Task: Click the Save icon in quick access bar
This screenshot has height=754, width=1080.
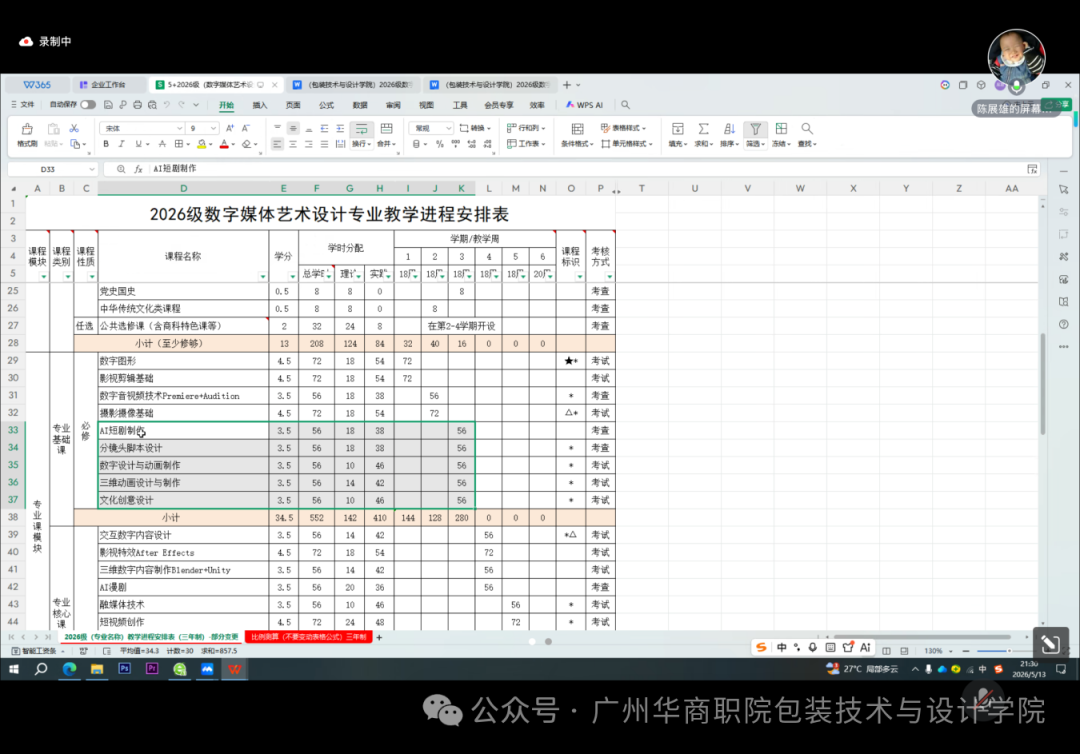Action: pyautogui.click(x=108, y=105)
